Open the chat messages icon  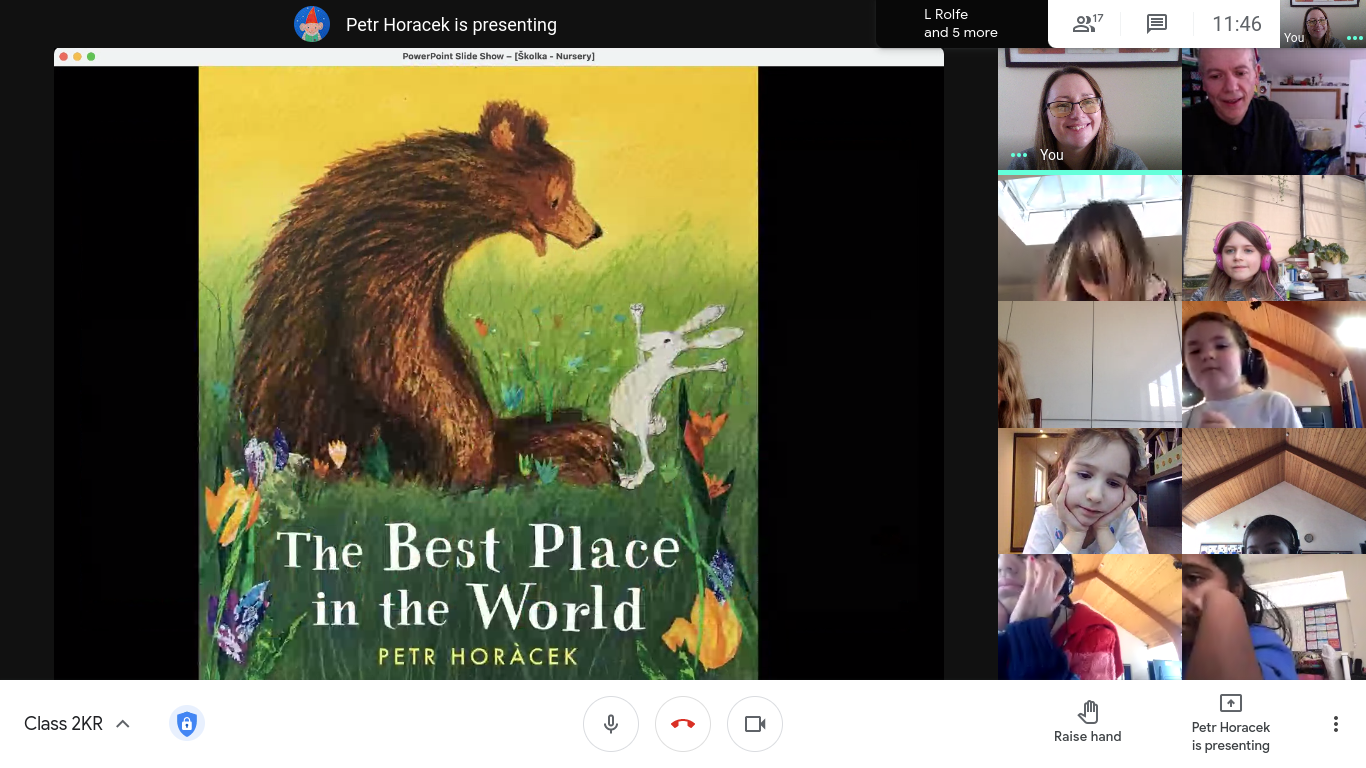pyautogui.click(x=1157, y=24)
